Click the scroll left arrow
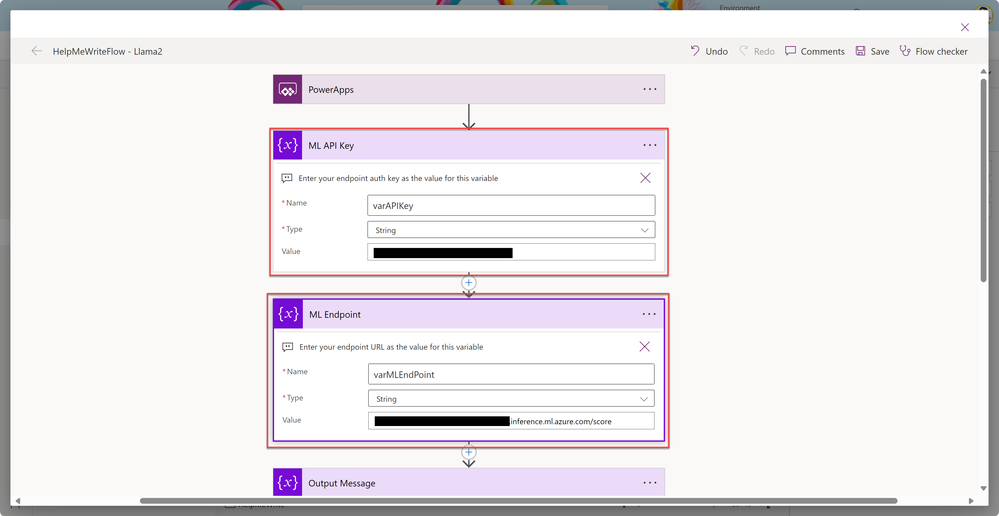Viewport: 999px width, 516px height. (18, 501)
